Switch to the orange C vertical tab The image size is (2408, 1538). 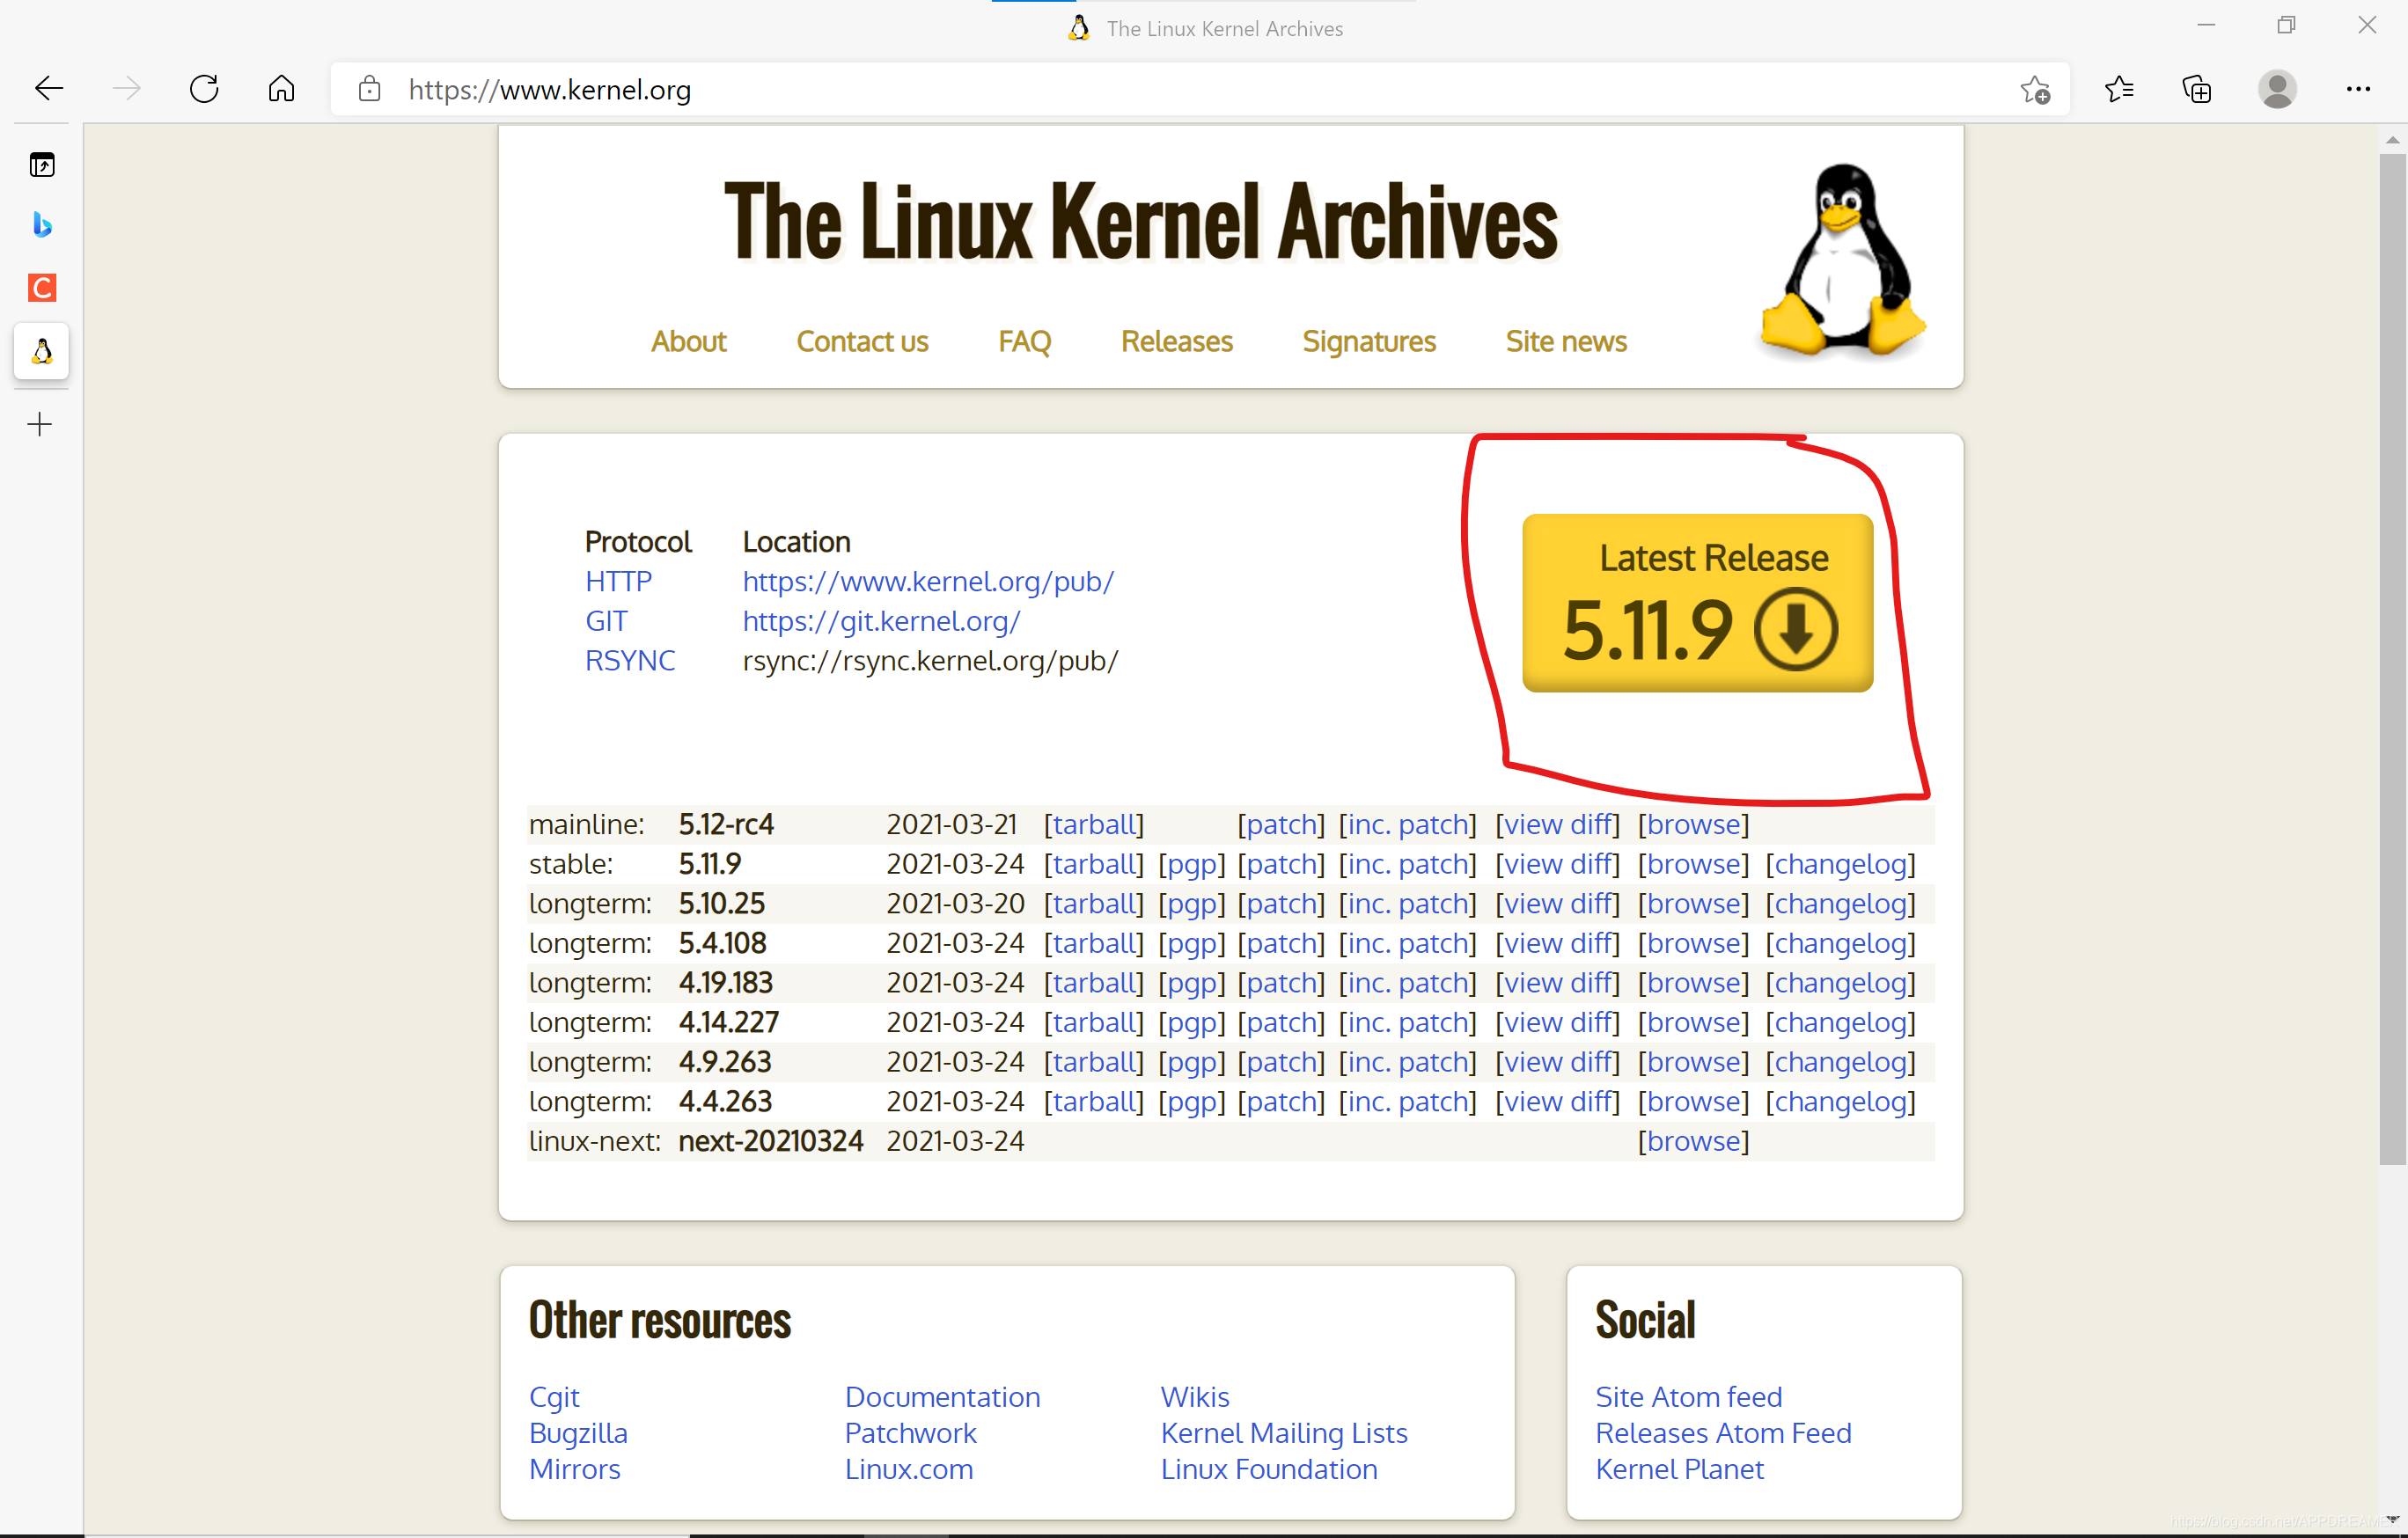tap(41, 288)
